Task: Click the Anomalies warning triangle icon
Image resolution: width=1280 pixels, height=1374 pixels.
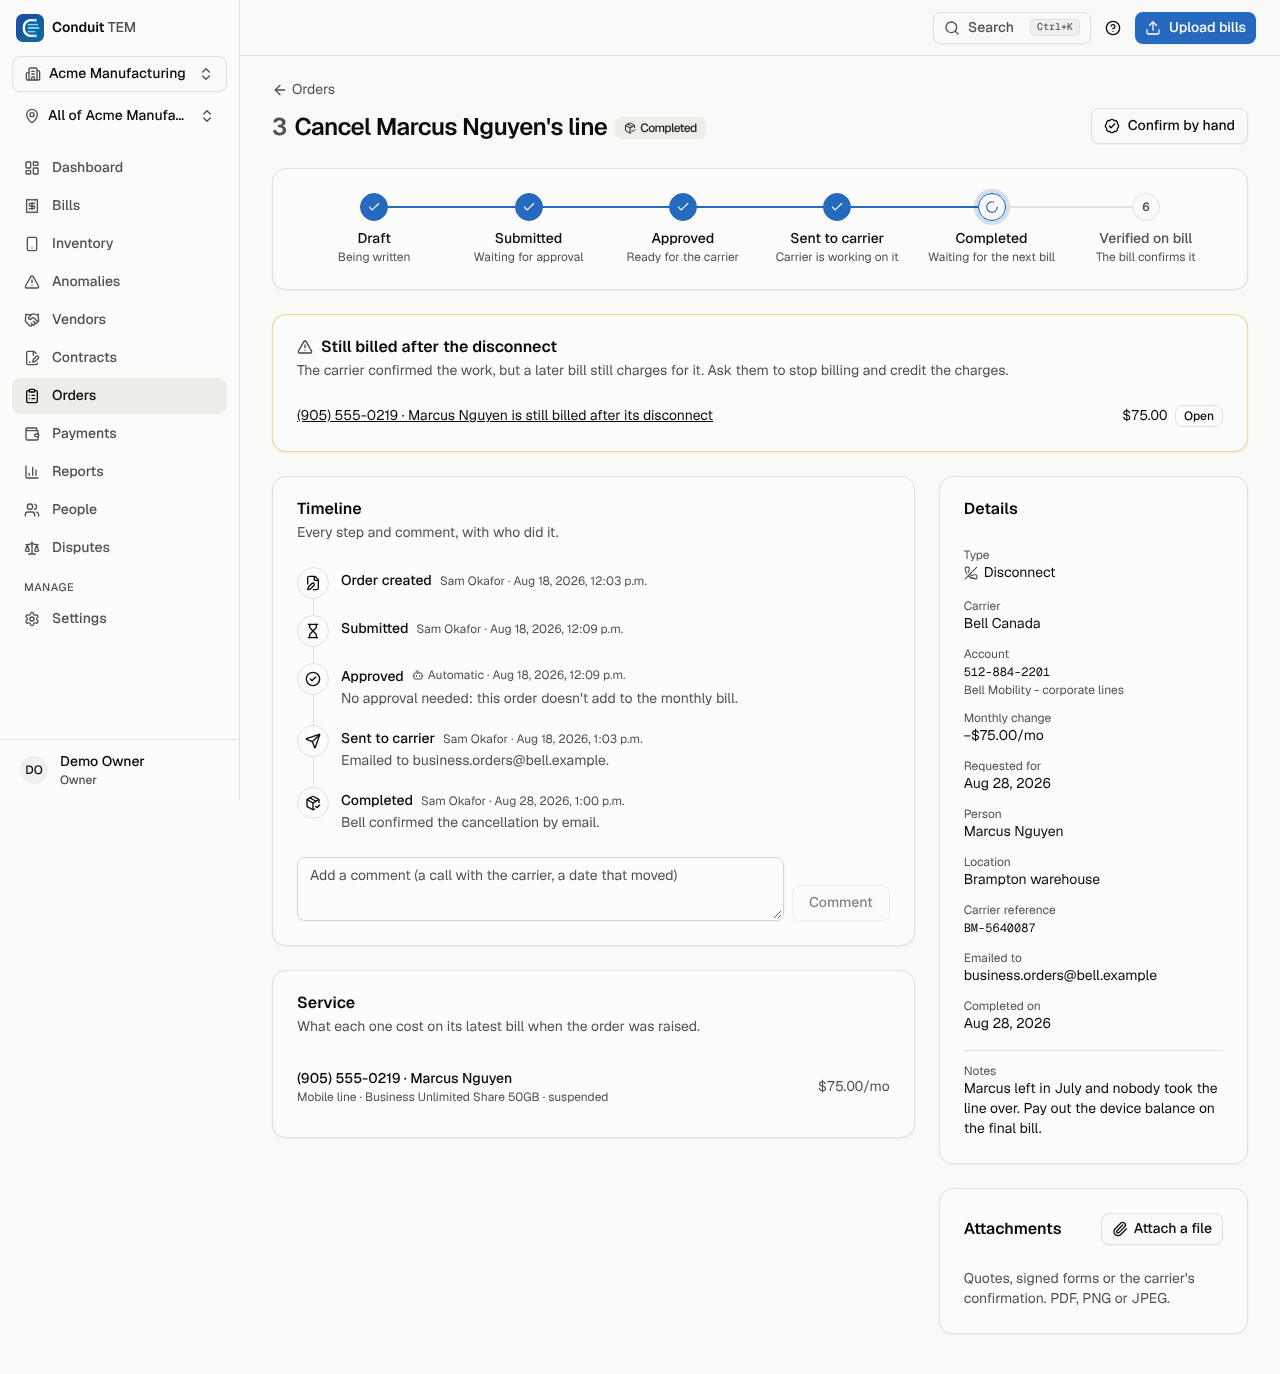Action: pos(32,282)
